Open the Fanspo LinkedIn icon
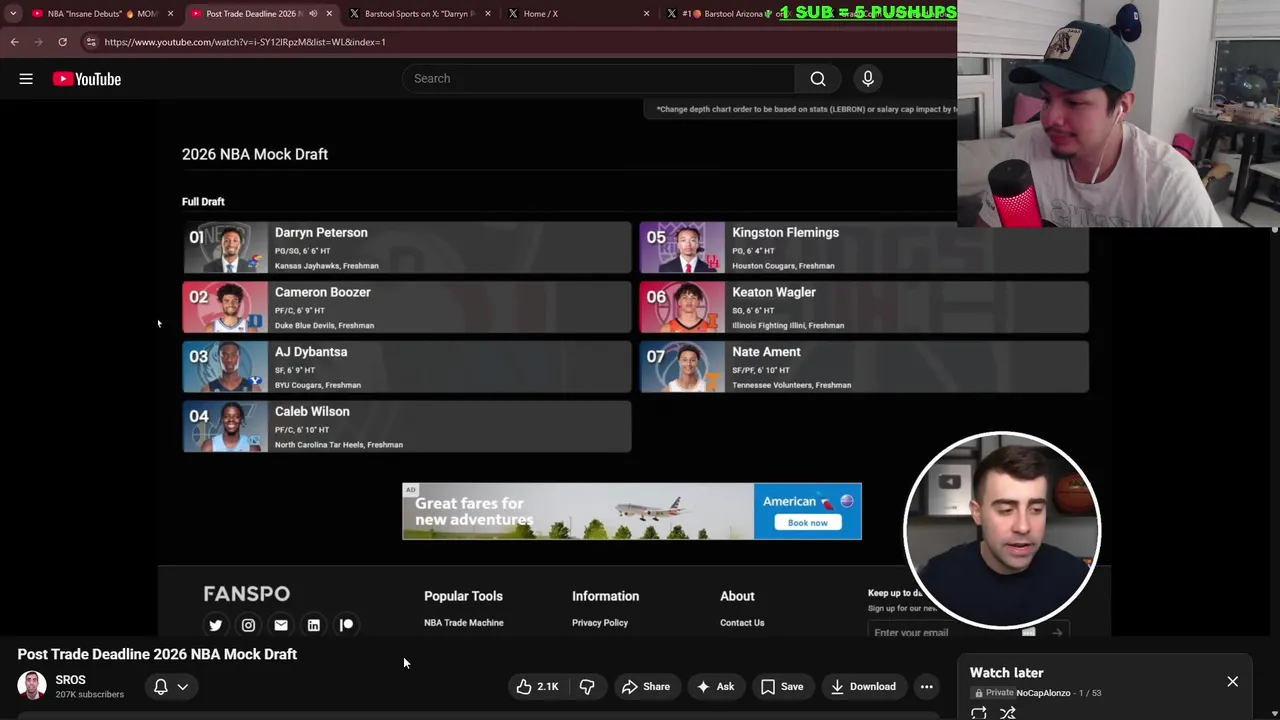The image size is (1280, 720). (314, 625)
